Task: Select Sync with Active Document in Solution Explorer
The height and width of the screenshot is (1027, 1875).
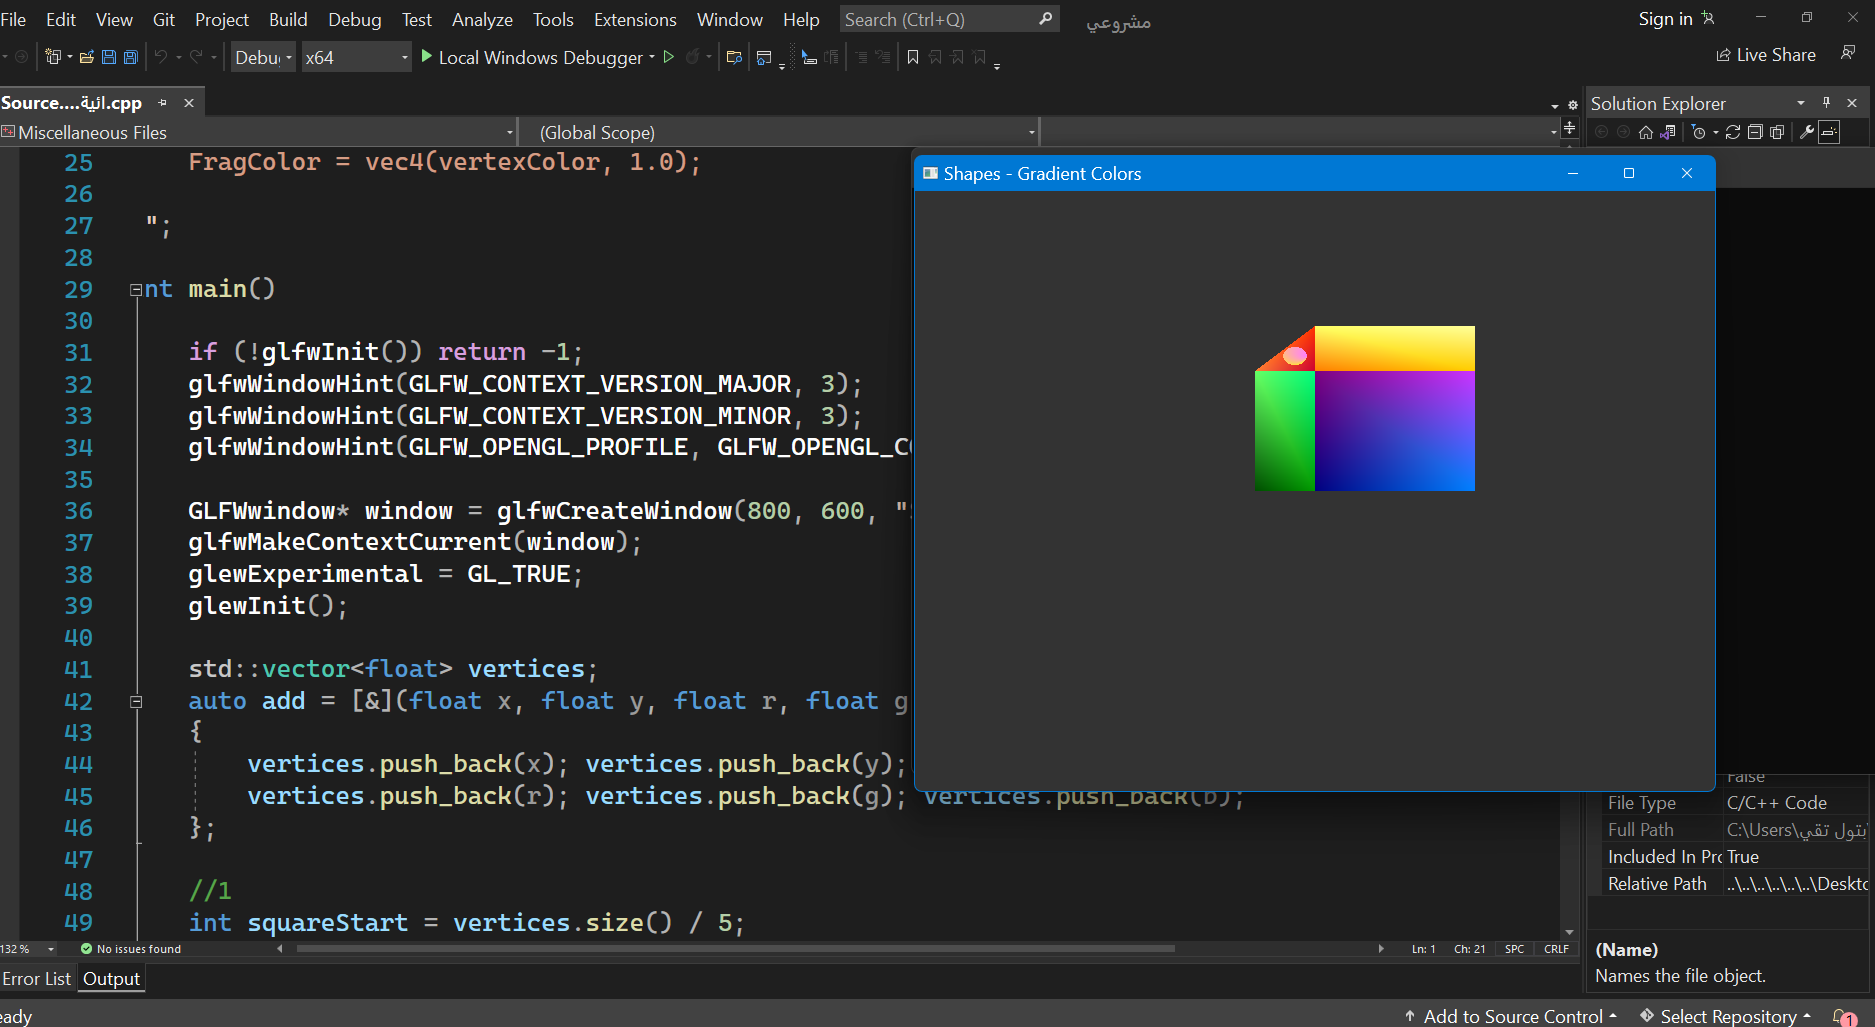Action: pyautogui.click(x=1668, y=131)
